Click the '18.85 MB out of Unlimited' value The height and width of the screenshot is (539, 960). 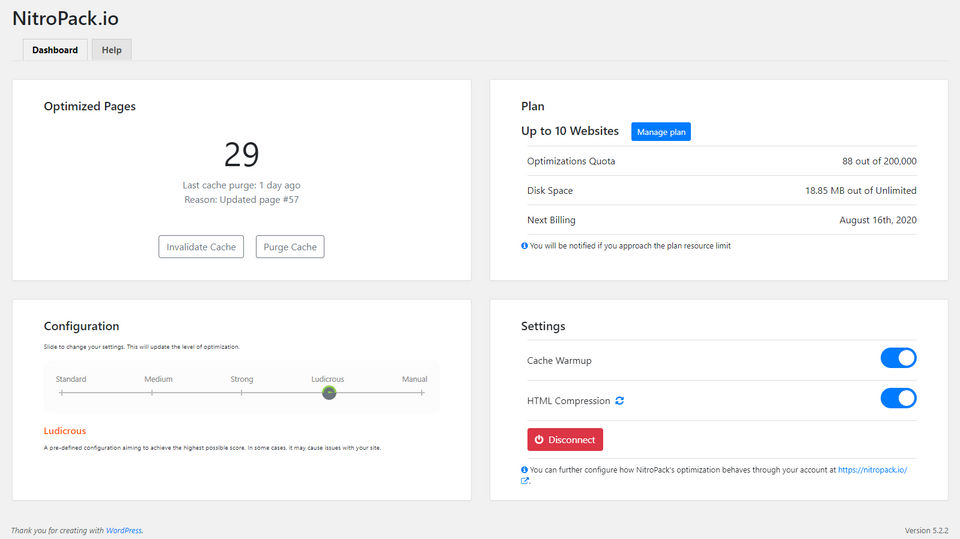click(x=861, y=190)
